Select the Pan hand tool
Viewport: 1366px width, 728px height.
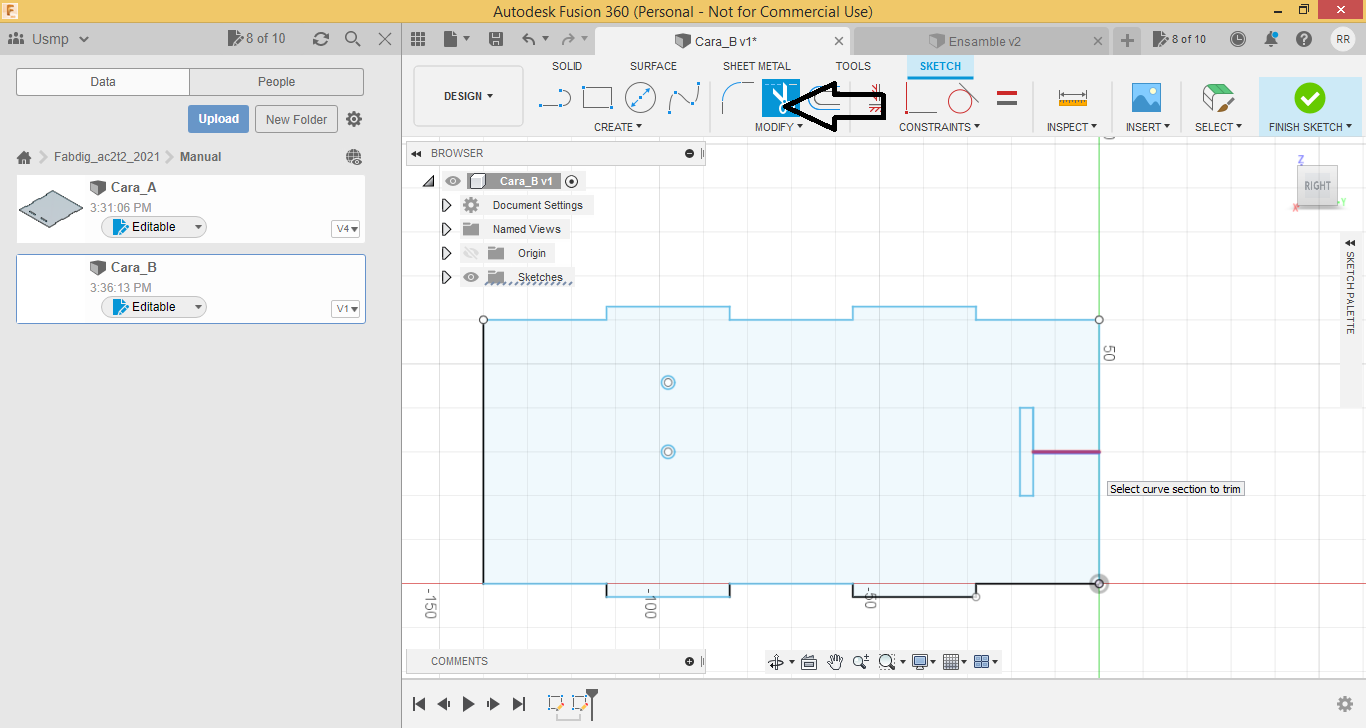[x=835, y=662]
